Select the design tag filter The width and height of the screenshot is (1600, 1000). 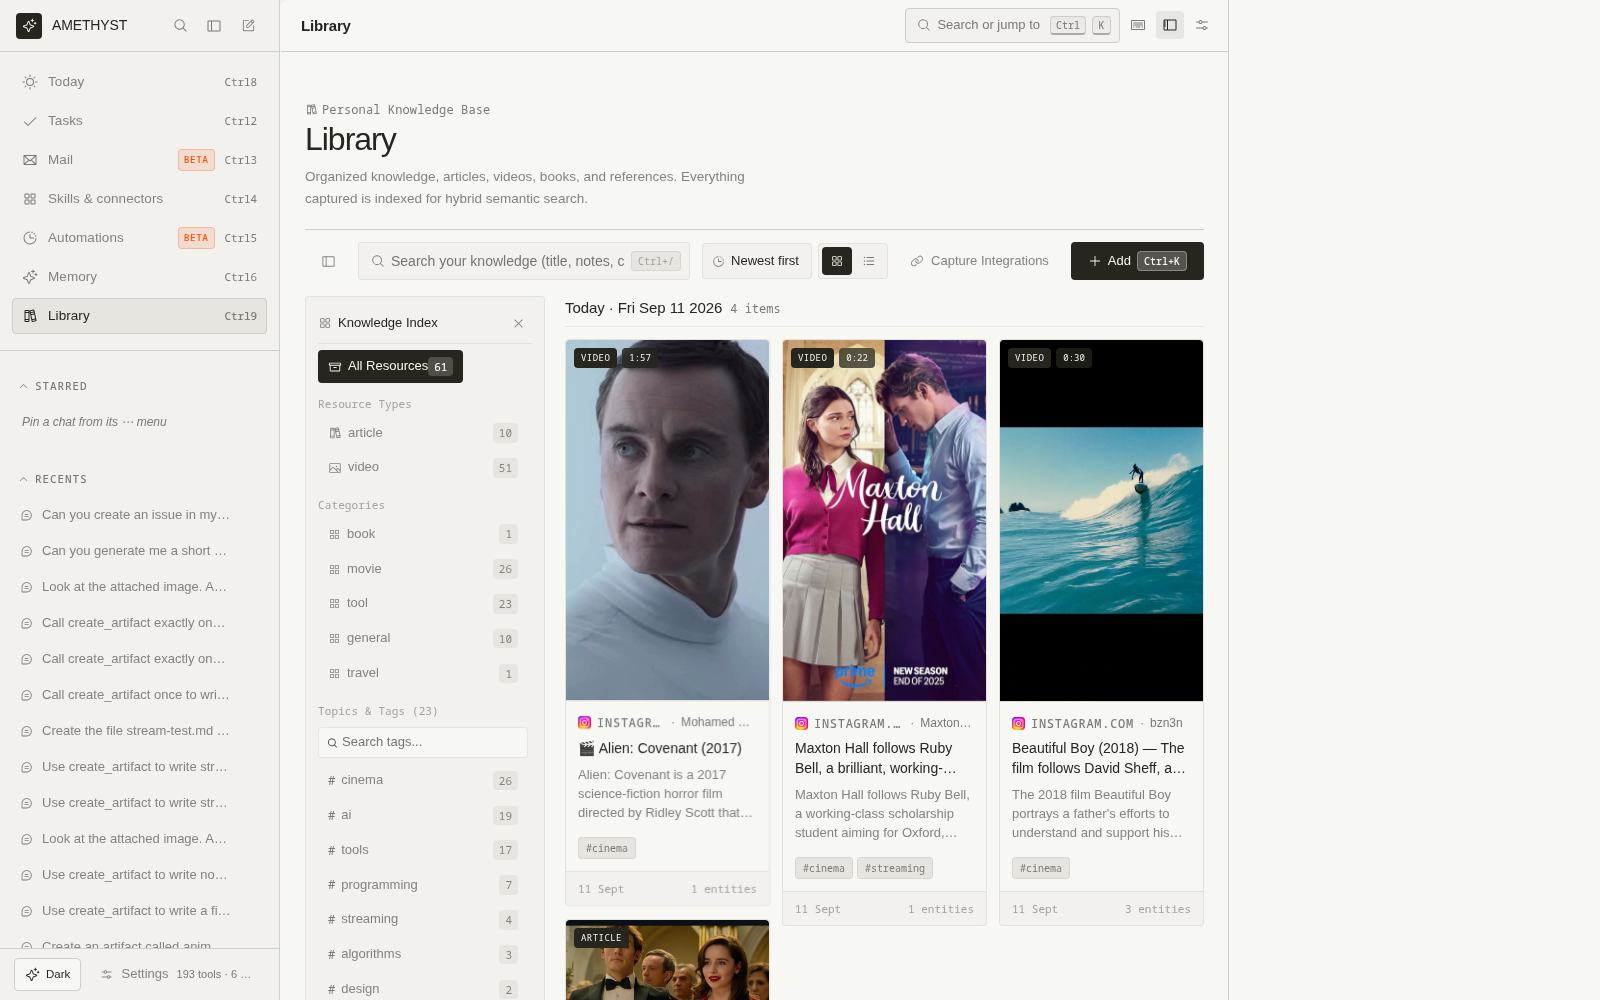pos(424,989)
